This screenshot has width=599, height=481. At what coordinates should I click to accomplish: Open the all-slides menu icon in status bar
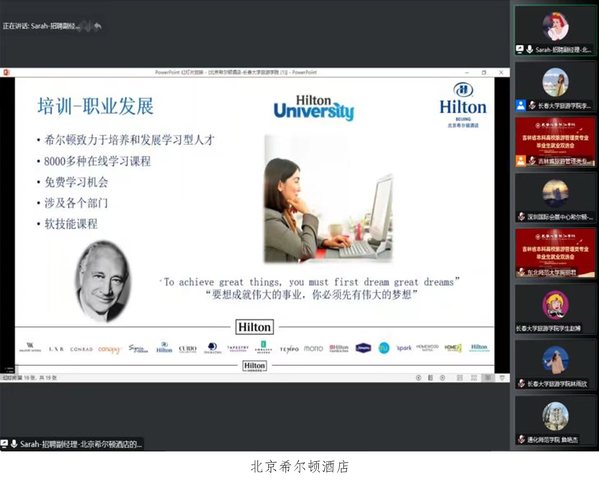pyautogui.click(x=430, y=377)
